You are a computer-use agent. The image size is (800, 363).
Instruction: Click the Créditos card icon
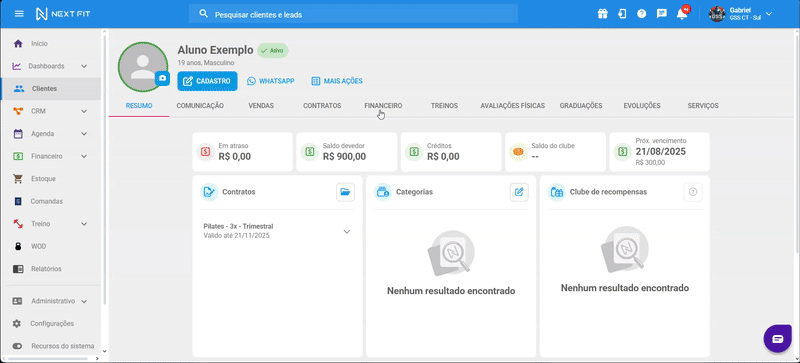pyautogui.click(x=413, y=152)
